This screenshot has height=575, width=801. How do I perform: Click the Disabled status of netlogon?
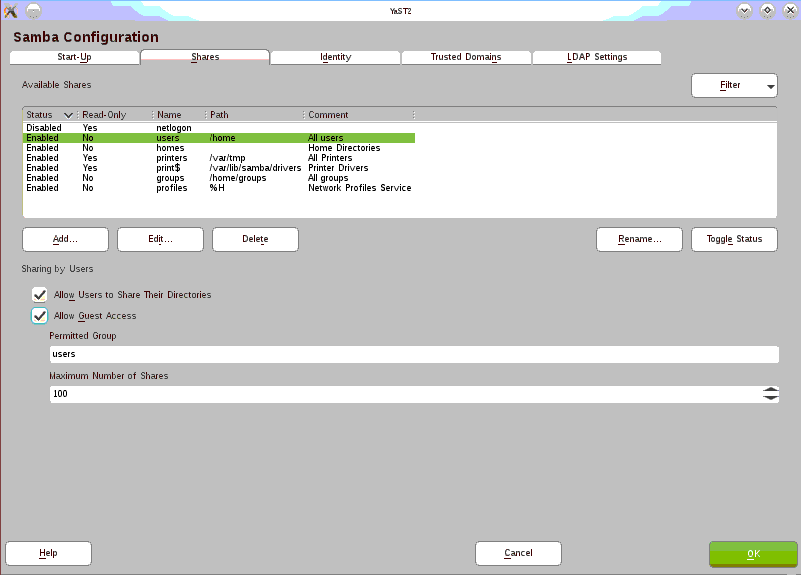point(44,128)
